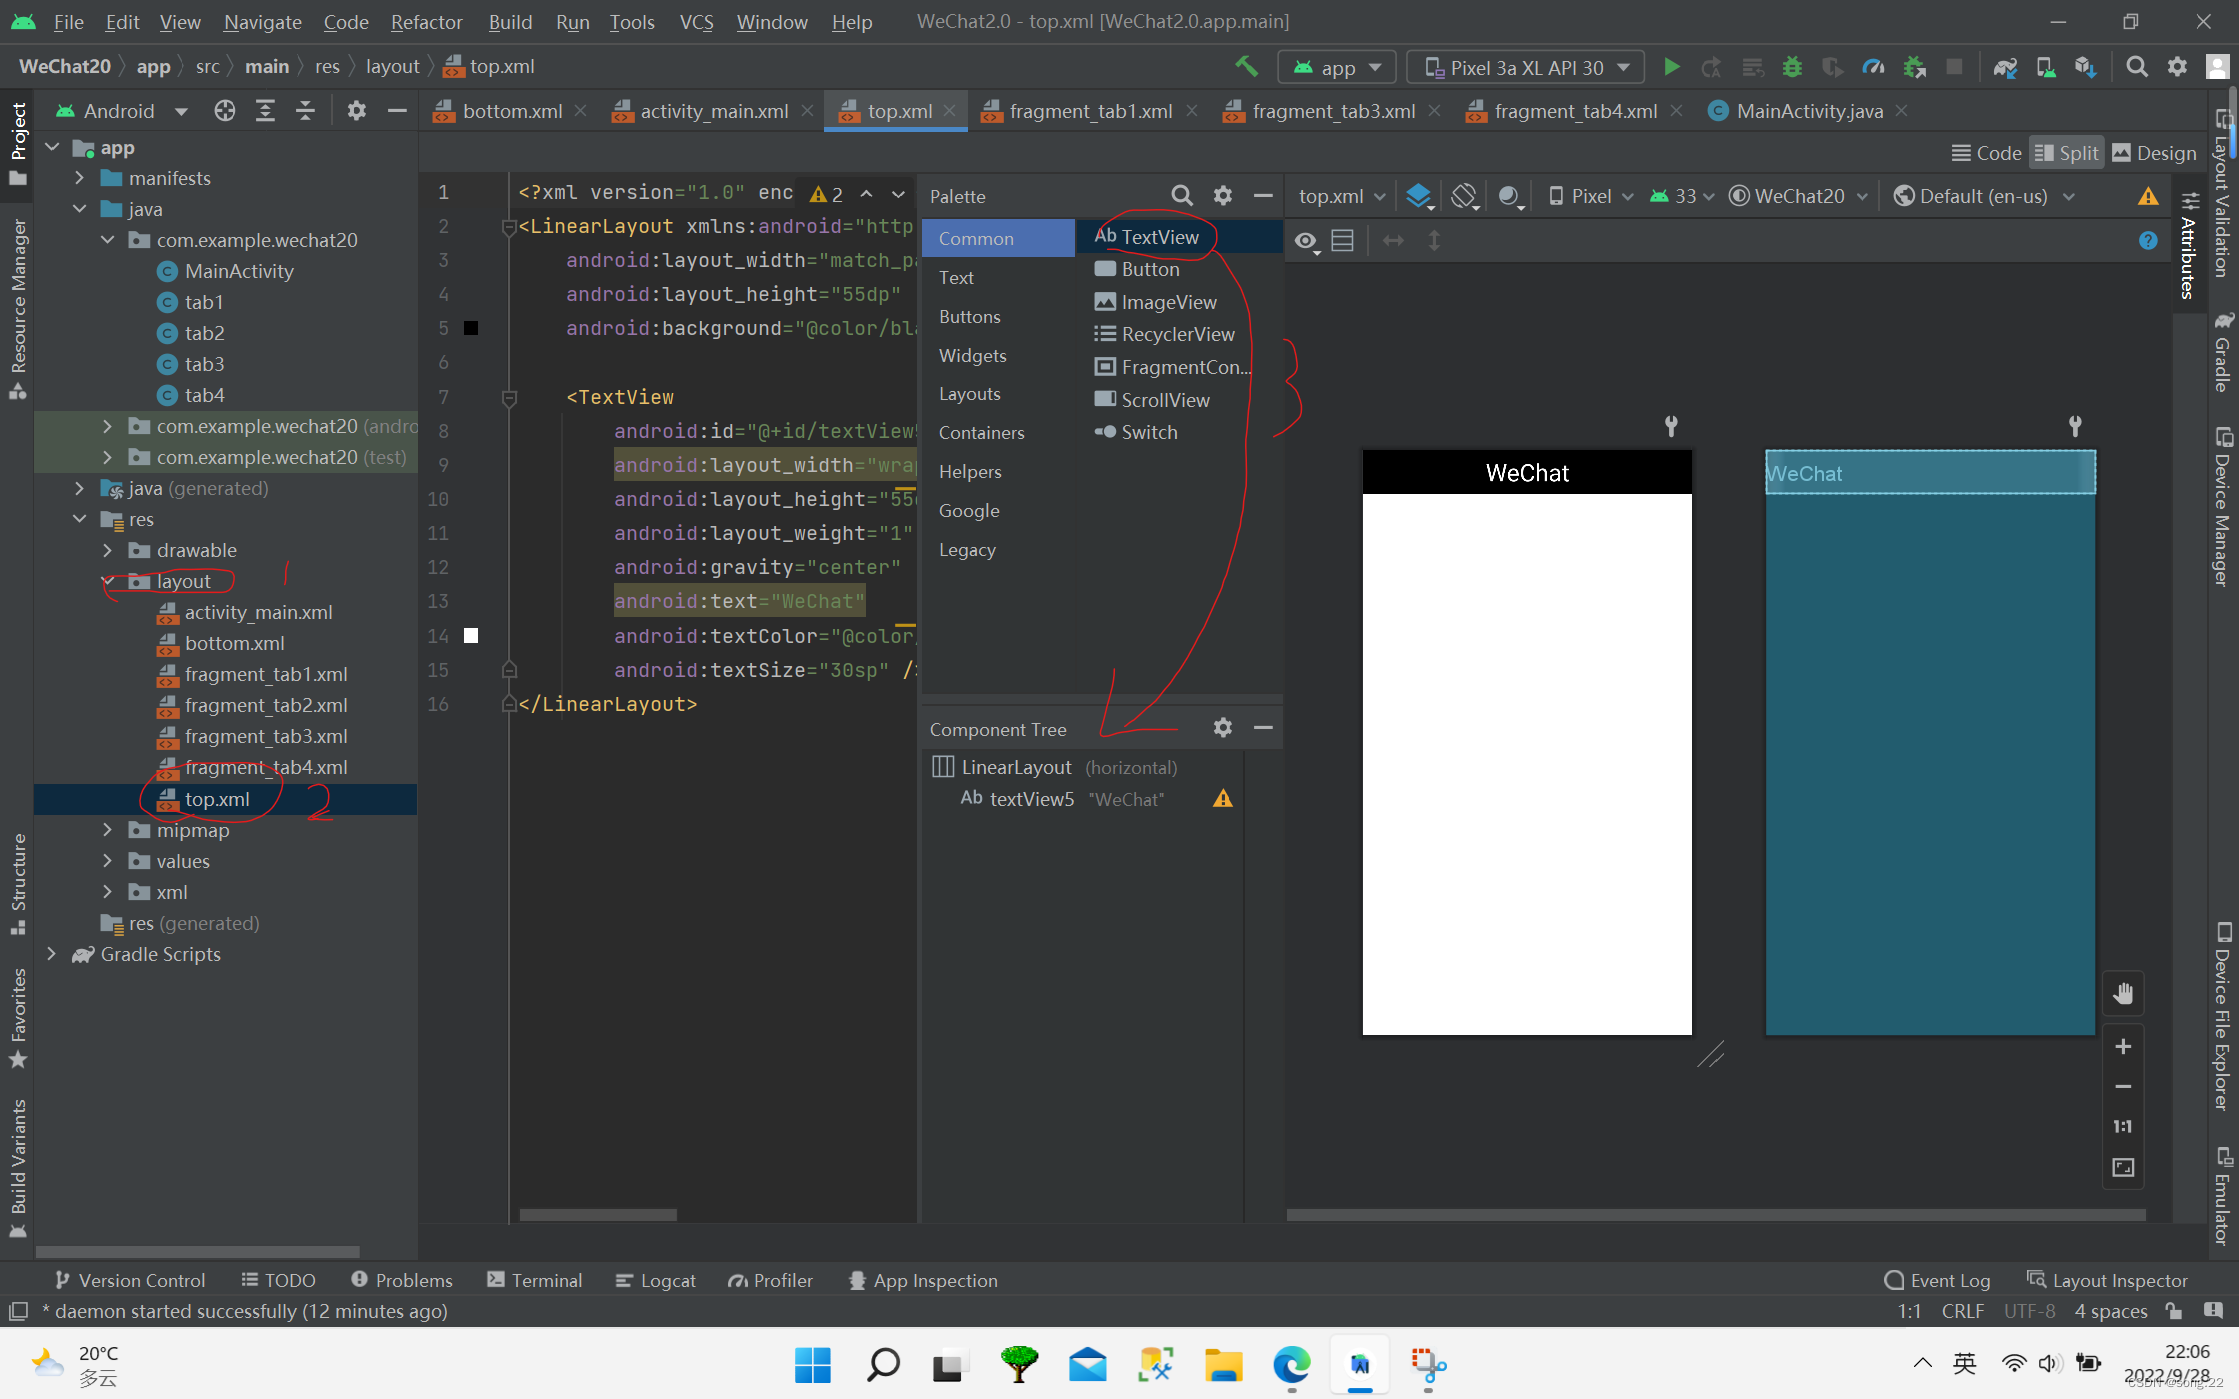Open the Default (en-us) locale dropdown
This screenshot has width=2239, height=1399.
click(1984, 196)
